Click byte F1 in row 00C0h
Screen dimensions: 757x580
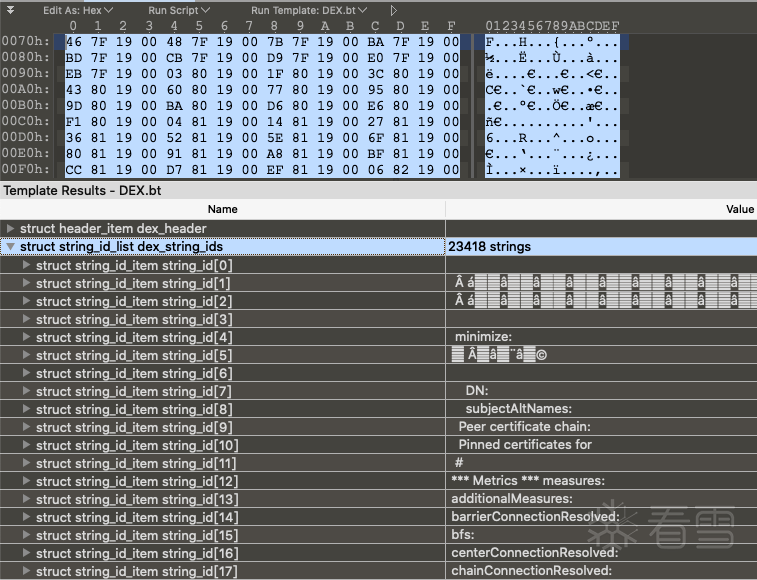(x=73, y=121)
